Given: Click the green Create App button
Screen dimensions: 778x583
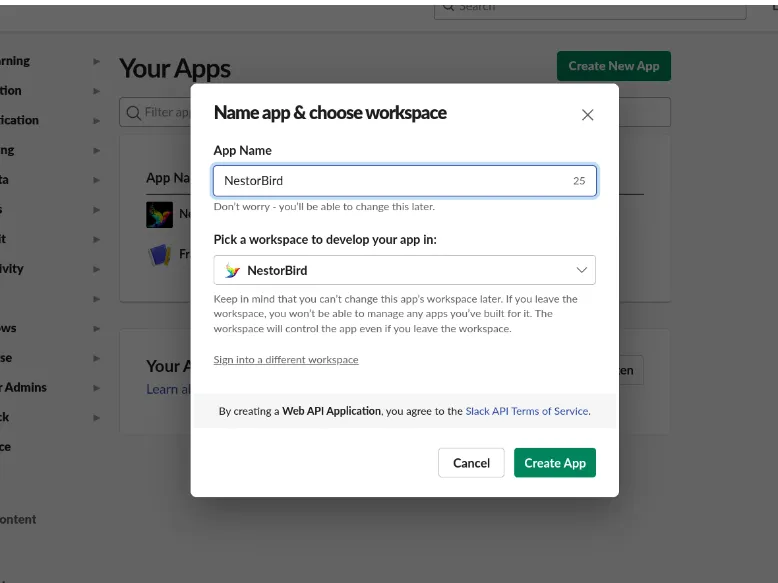Looking at the screenshot, I should pyautogui.click(x=555, y=463).
